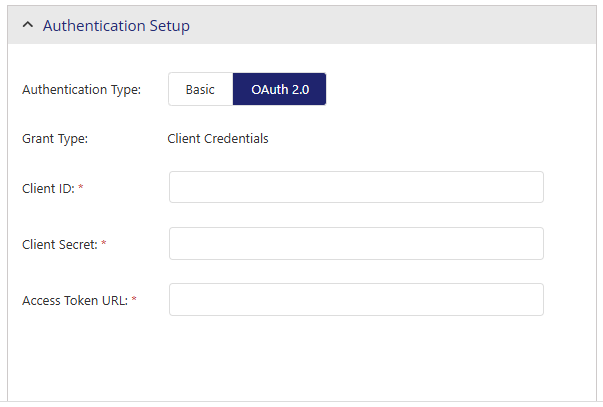The width and height of the screenshot is (603, 407).
Task: Click the Grant Type label
Action: coord(55,139)
